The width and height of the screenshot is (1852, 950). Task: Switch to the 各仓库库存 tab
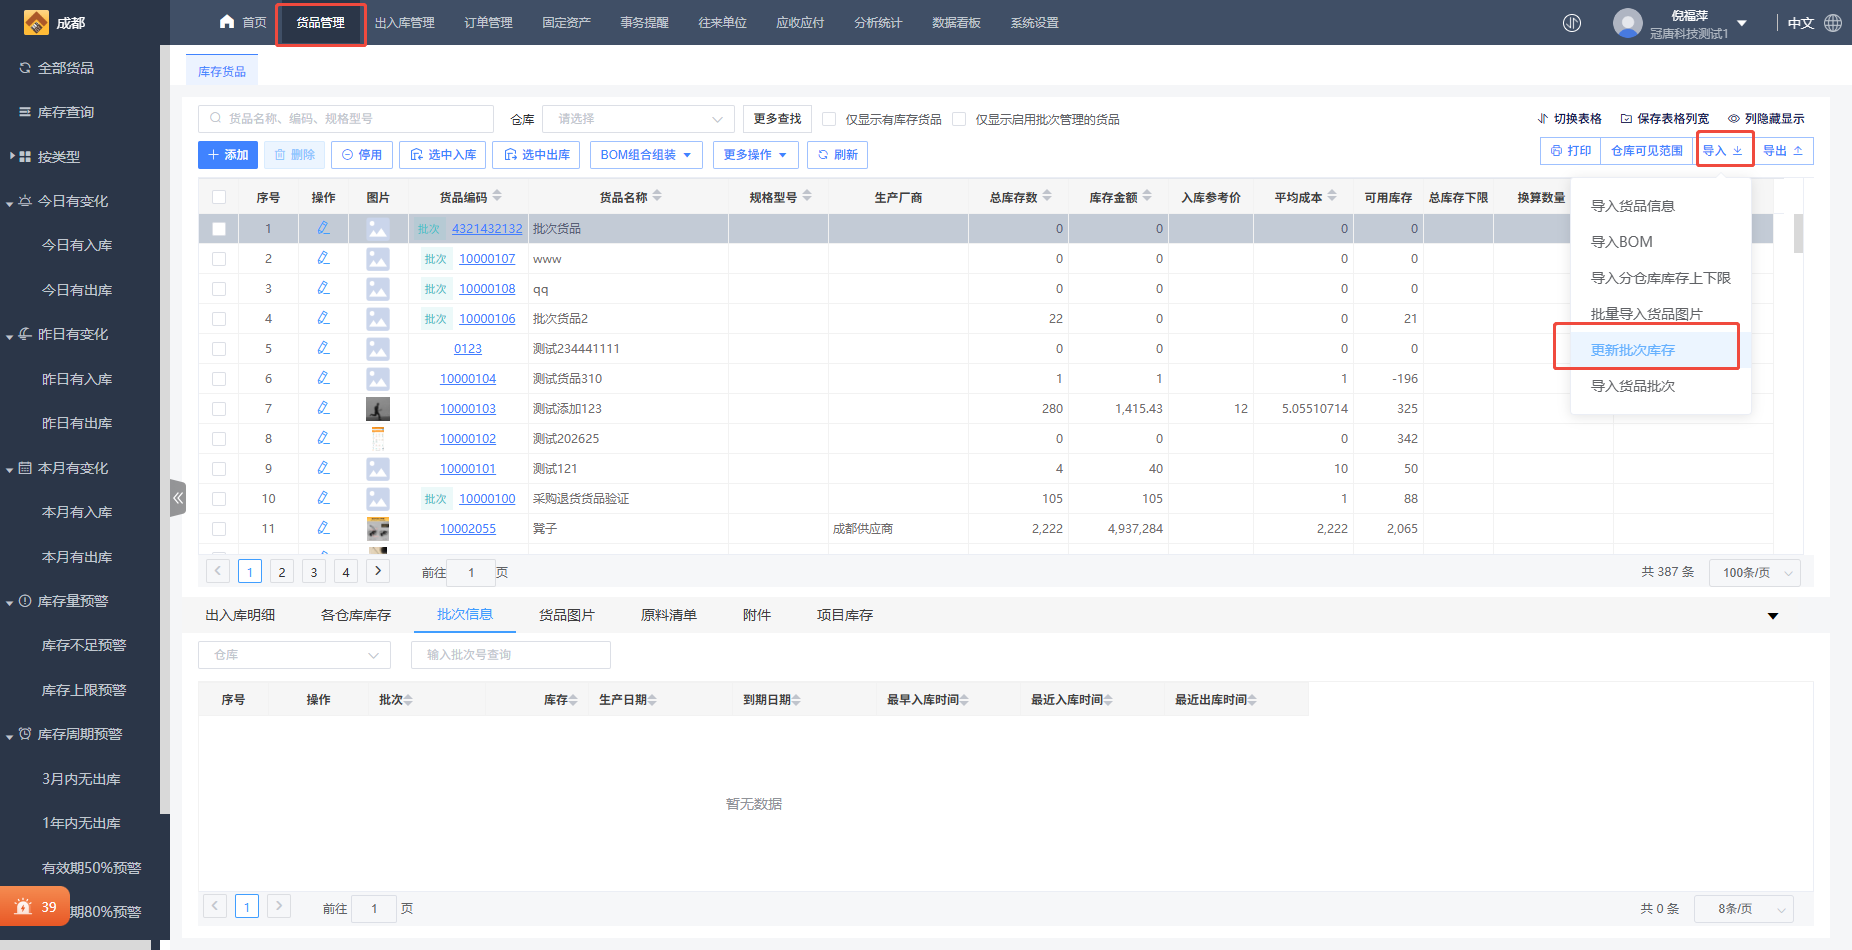point(355,615)
